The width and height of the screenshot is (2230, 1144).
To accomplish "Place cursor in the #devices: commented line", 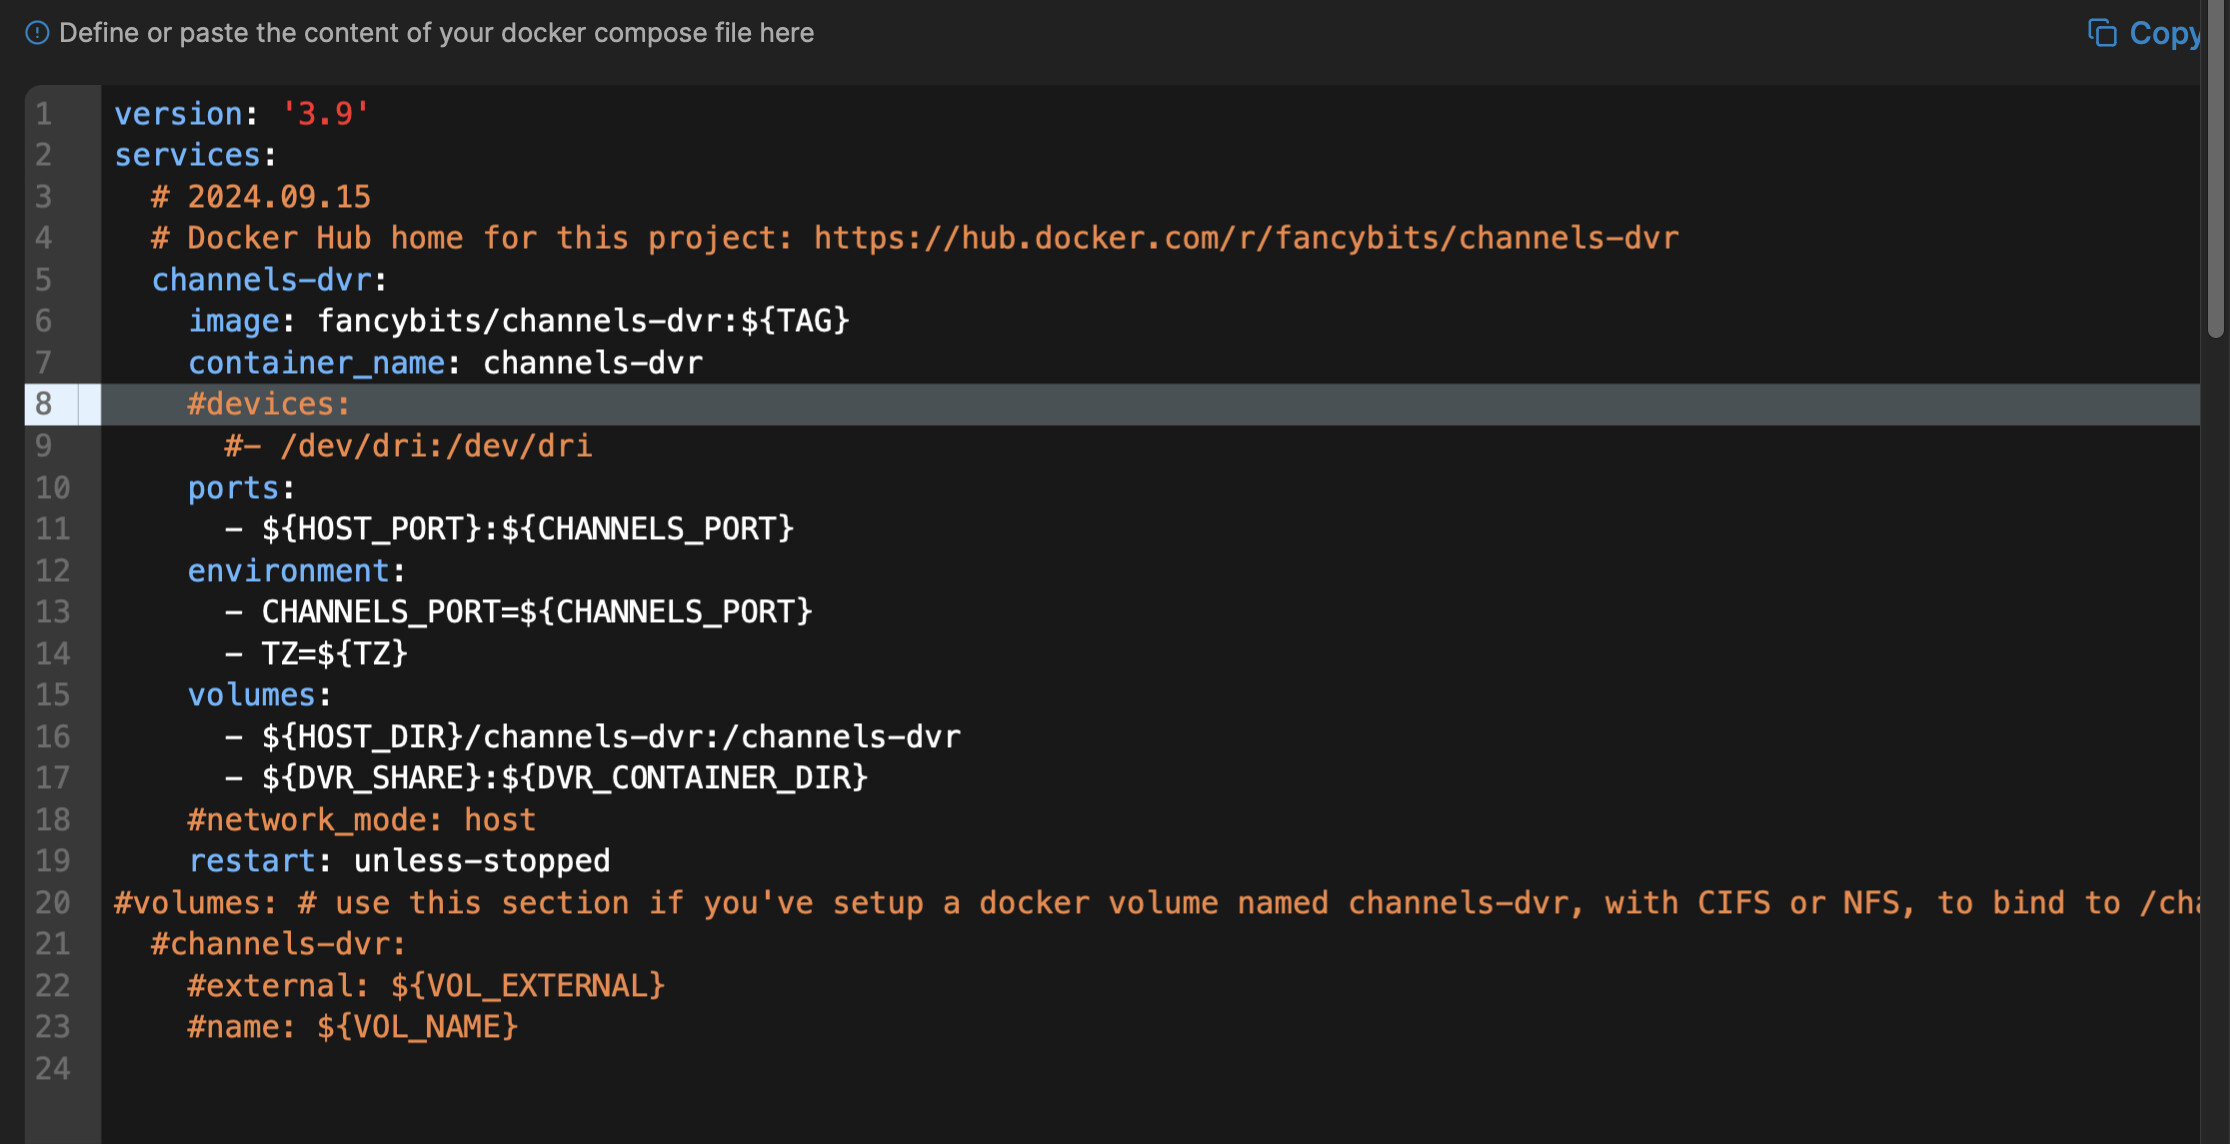I will coord(268,404).
